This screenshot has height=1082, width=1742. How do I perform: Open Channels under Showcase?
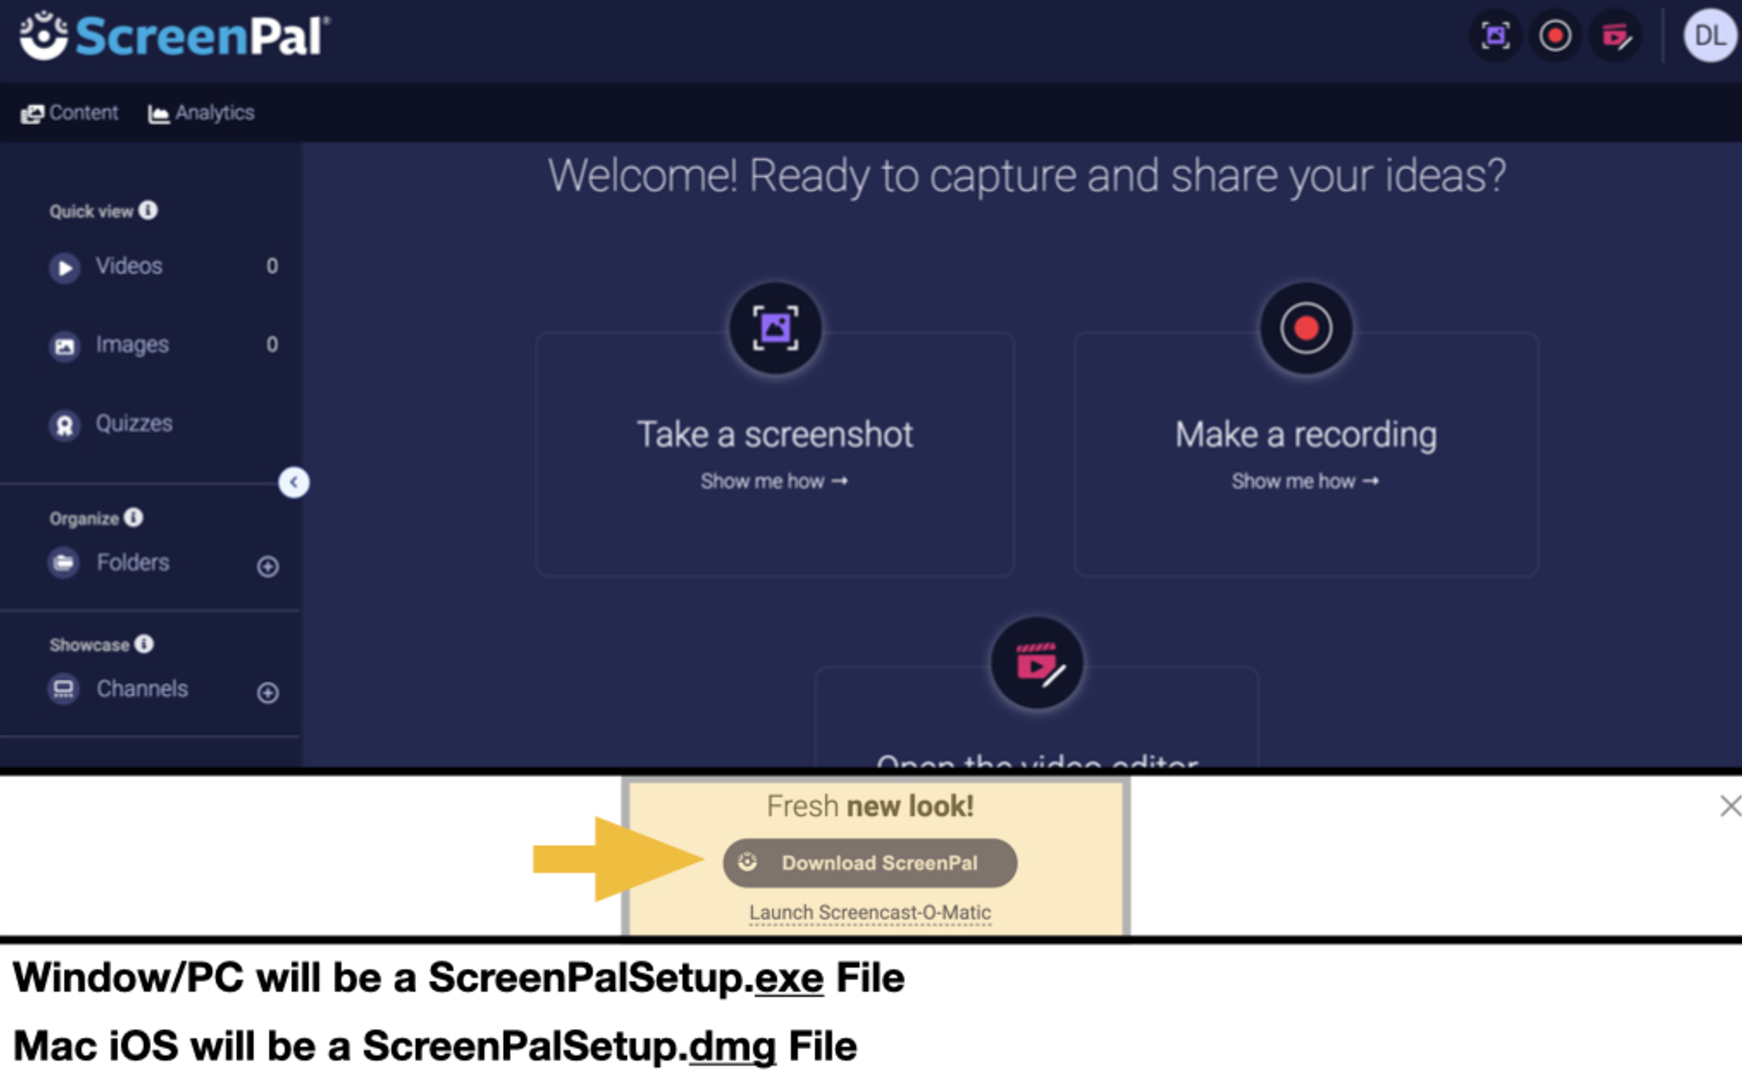point(141,688)
